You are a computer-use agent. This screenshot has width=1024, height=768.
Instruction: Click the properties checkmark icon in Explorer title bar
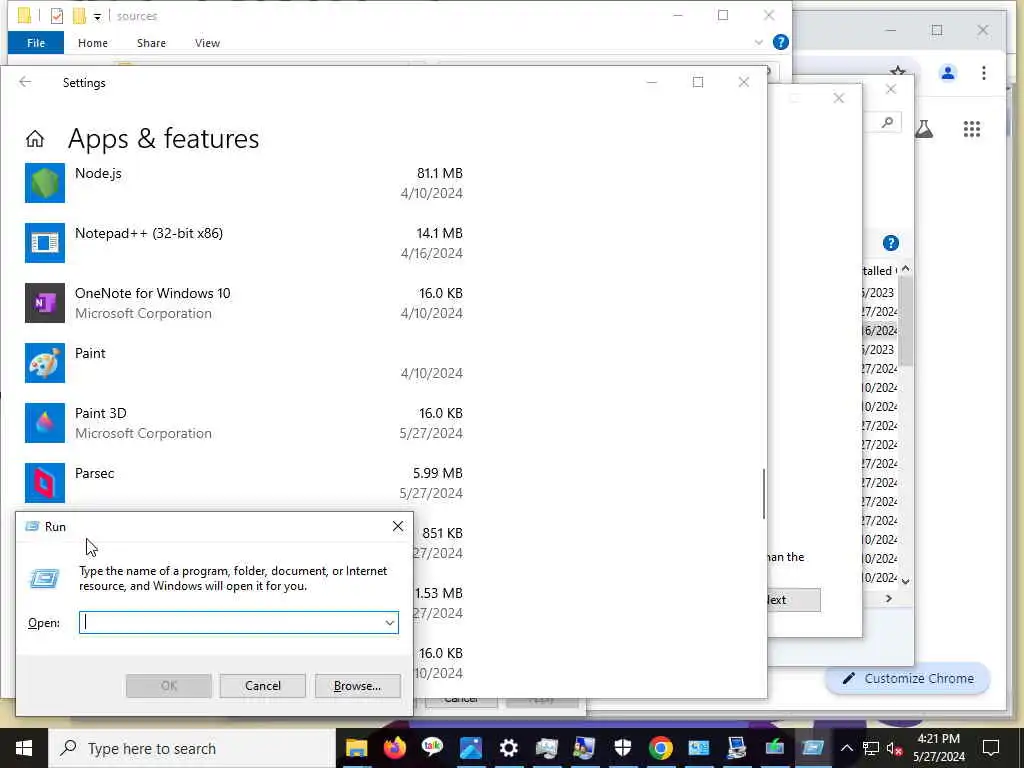57,16
